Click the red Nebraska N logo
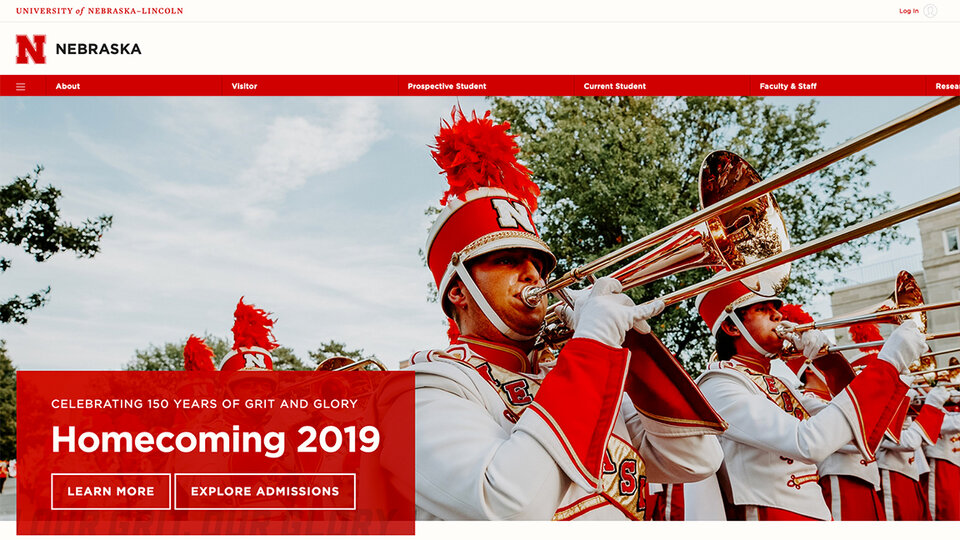The width and height of the screenshot is (960, 540). pyautogui.click(x=31, y=49)
